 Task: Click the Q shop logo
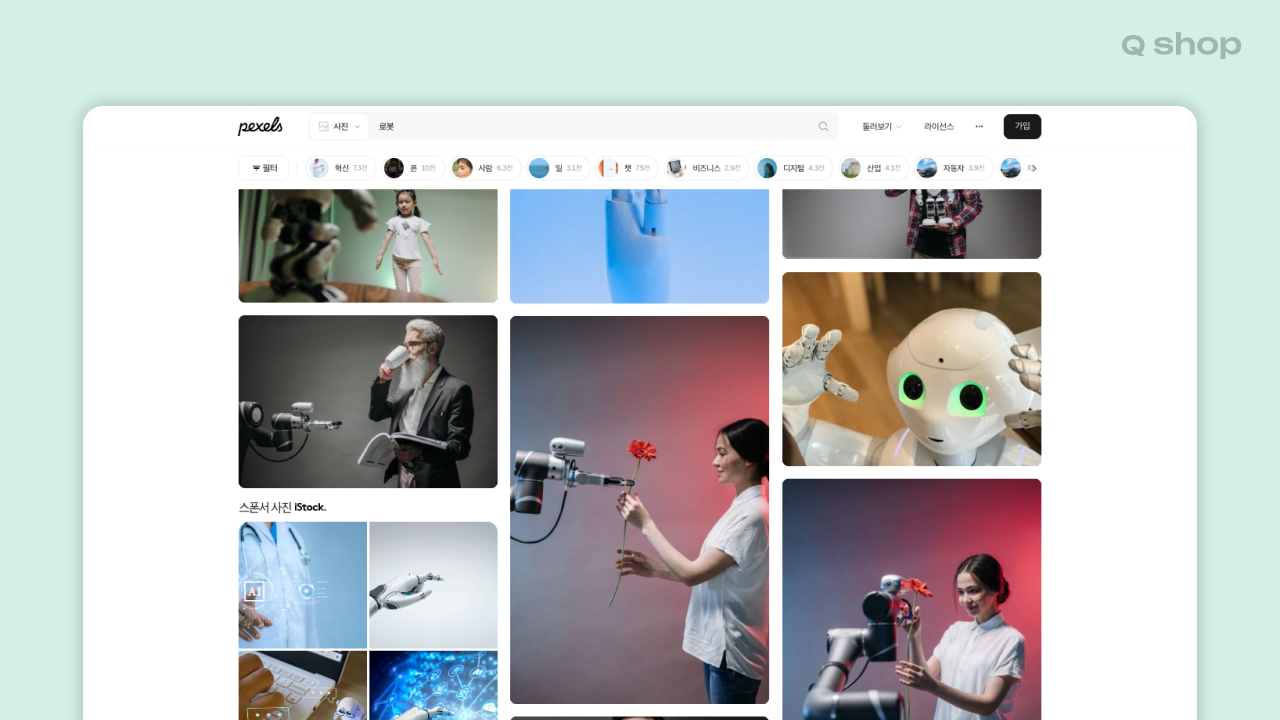(x=1181, y=45)
